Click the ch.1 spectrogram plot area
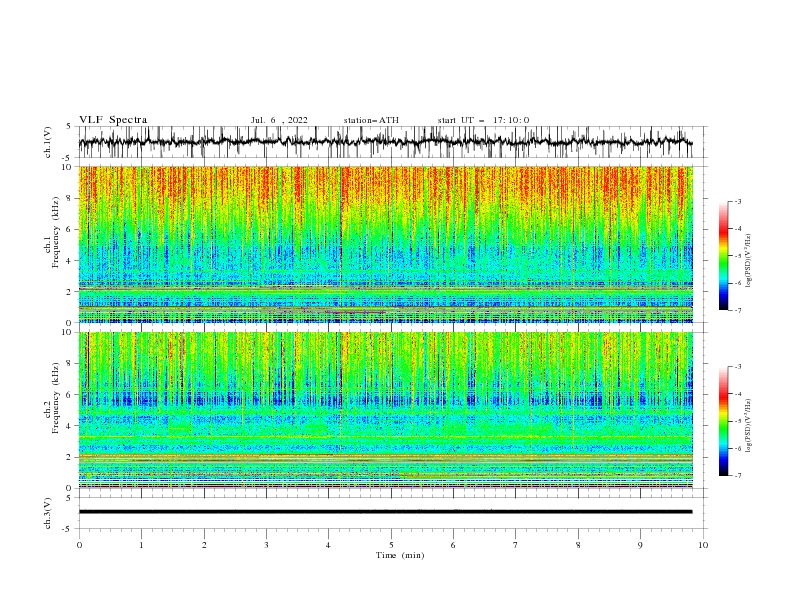The width and height of the screenshot is (792, 612). click(x=386, y=244)
